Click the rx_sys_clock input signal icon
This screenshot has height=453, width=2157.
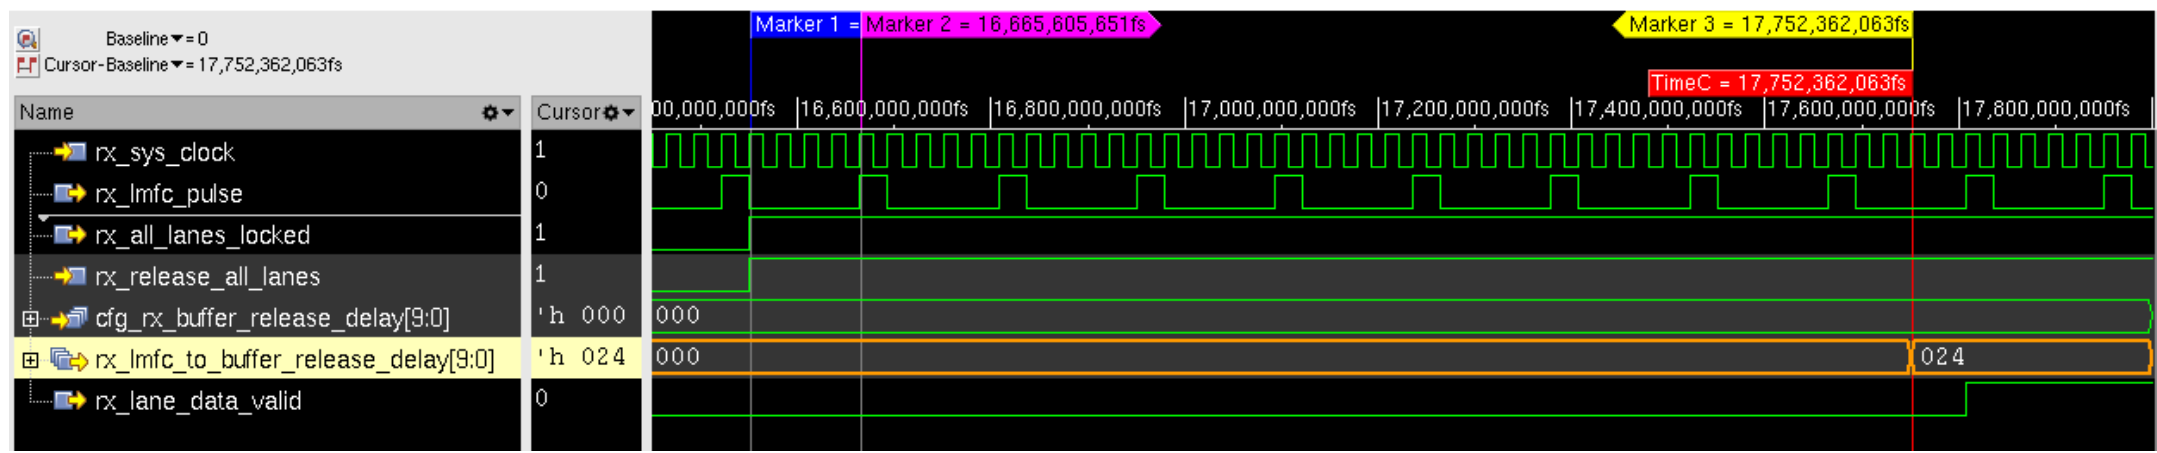tap(70, 152)
